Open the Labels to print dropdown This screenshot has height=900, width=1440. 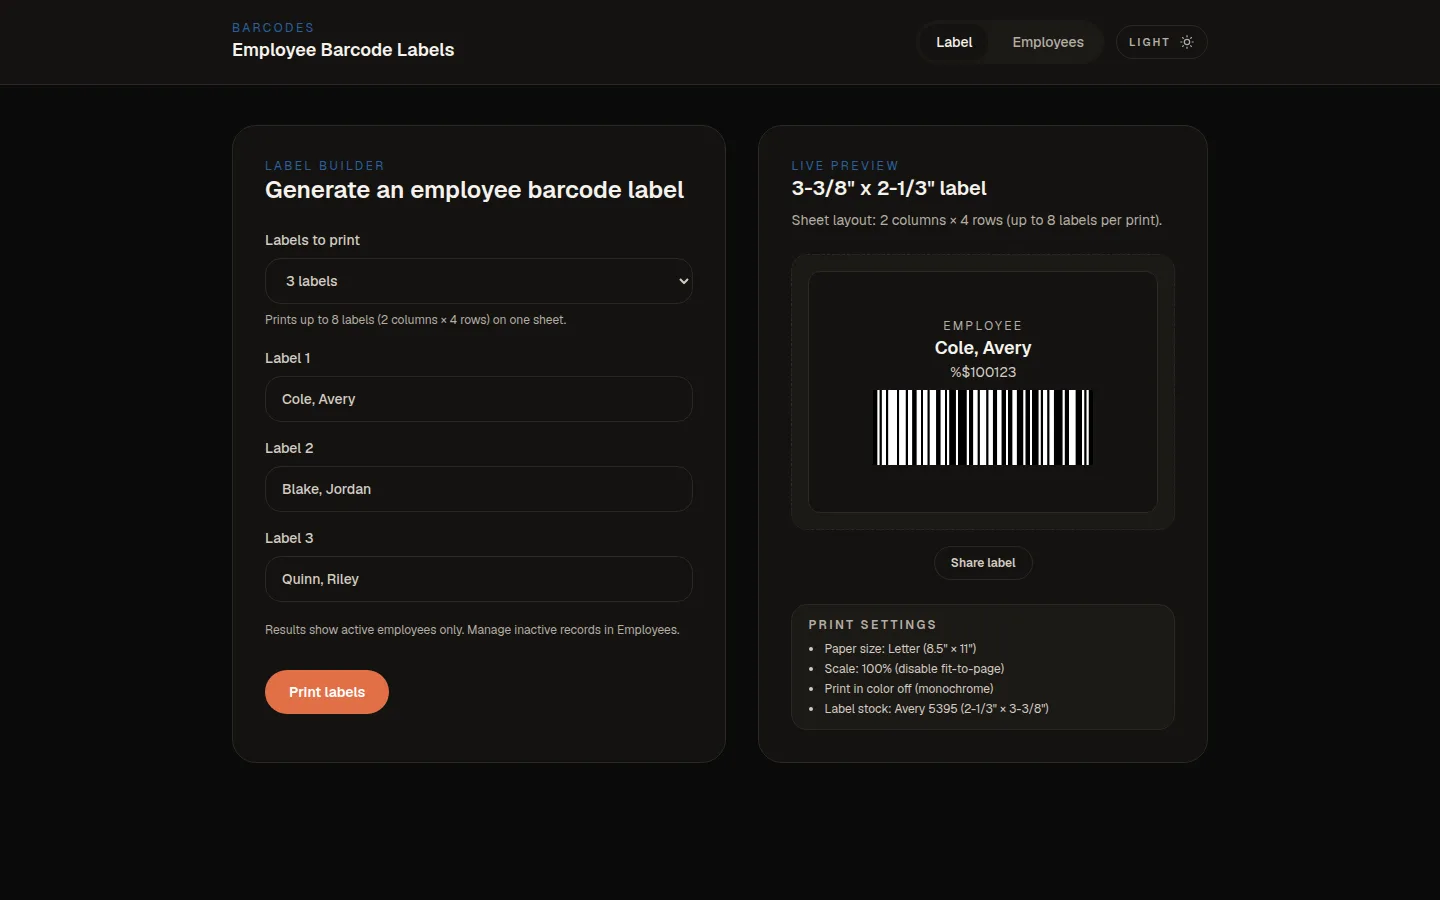coord(478,281)
